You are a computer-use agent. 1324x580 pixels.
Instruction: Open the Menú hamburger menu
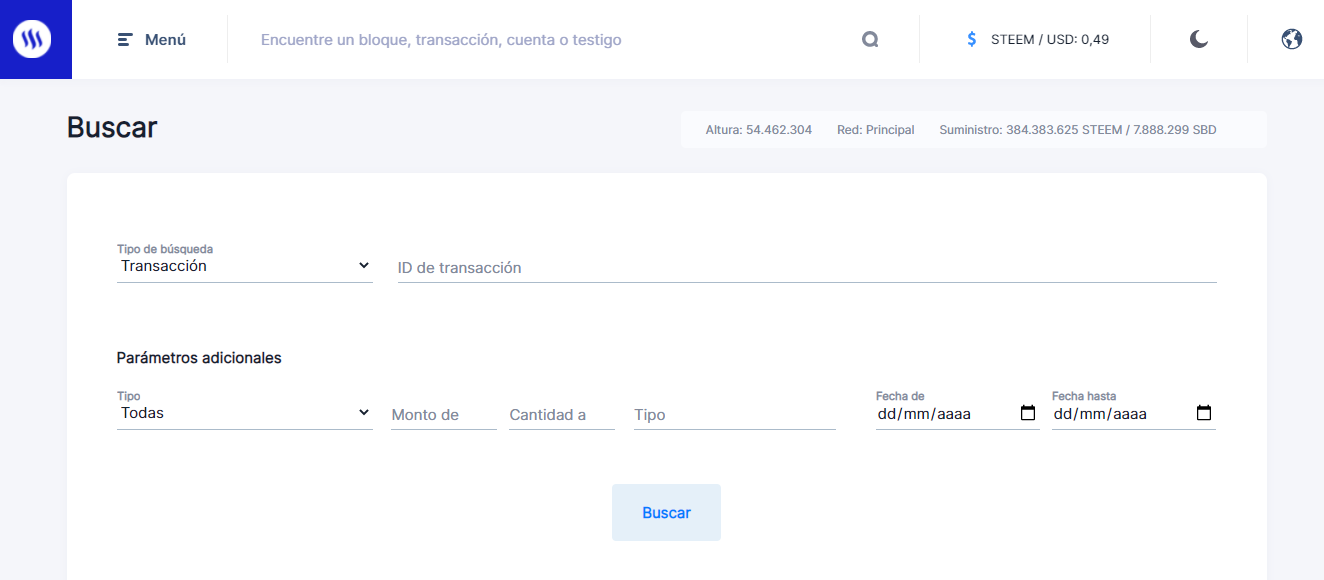[x=152, y=40]
